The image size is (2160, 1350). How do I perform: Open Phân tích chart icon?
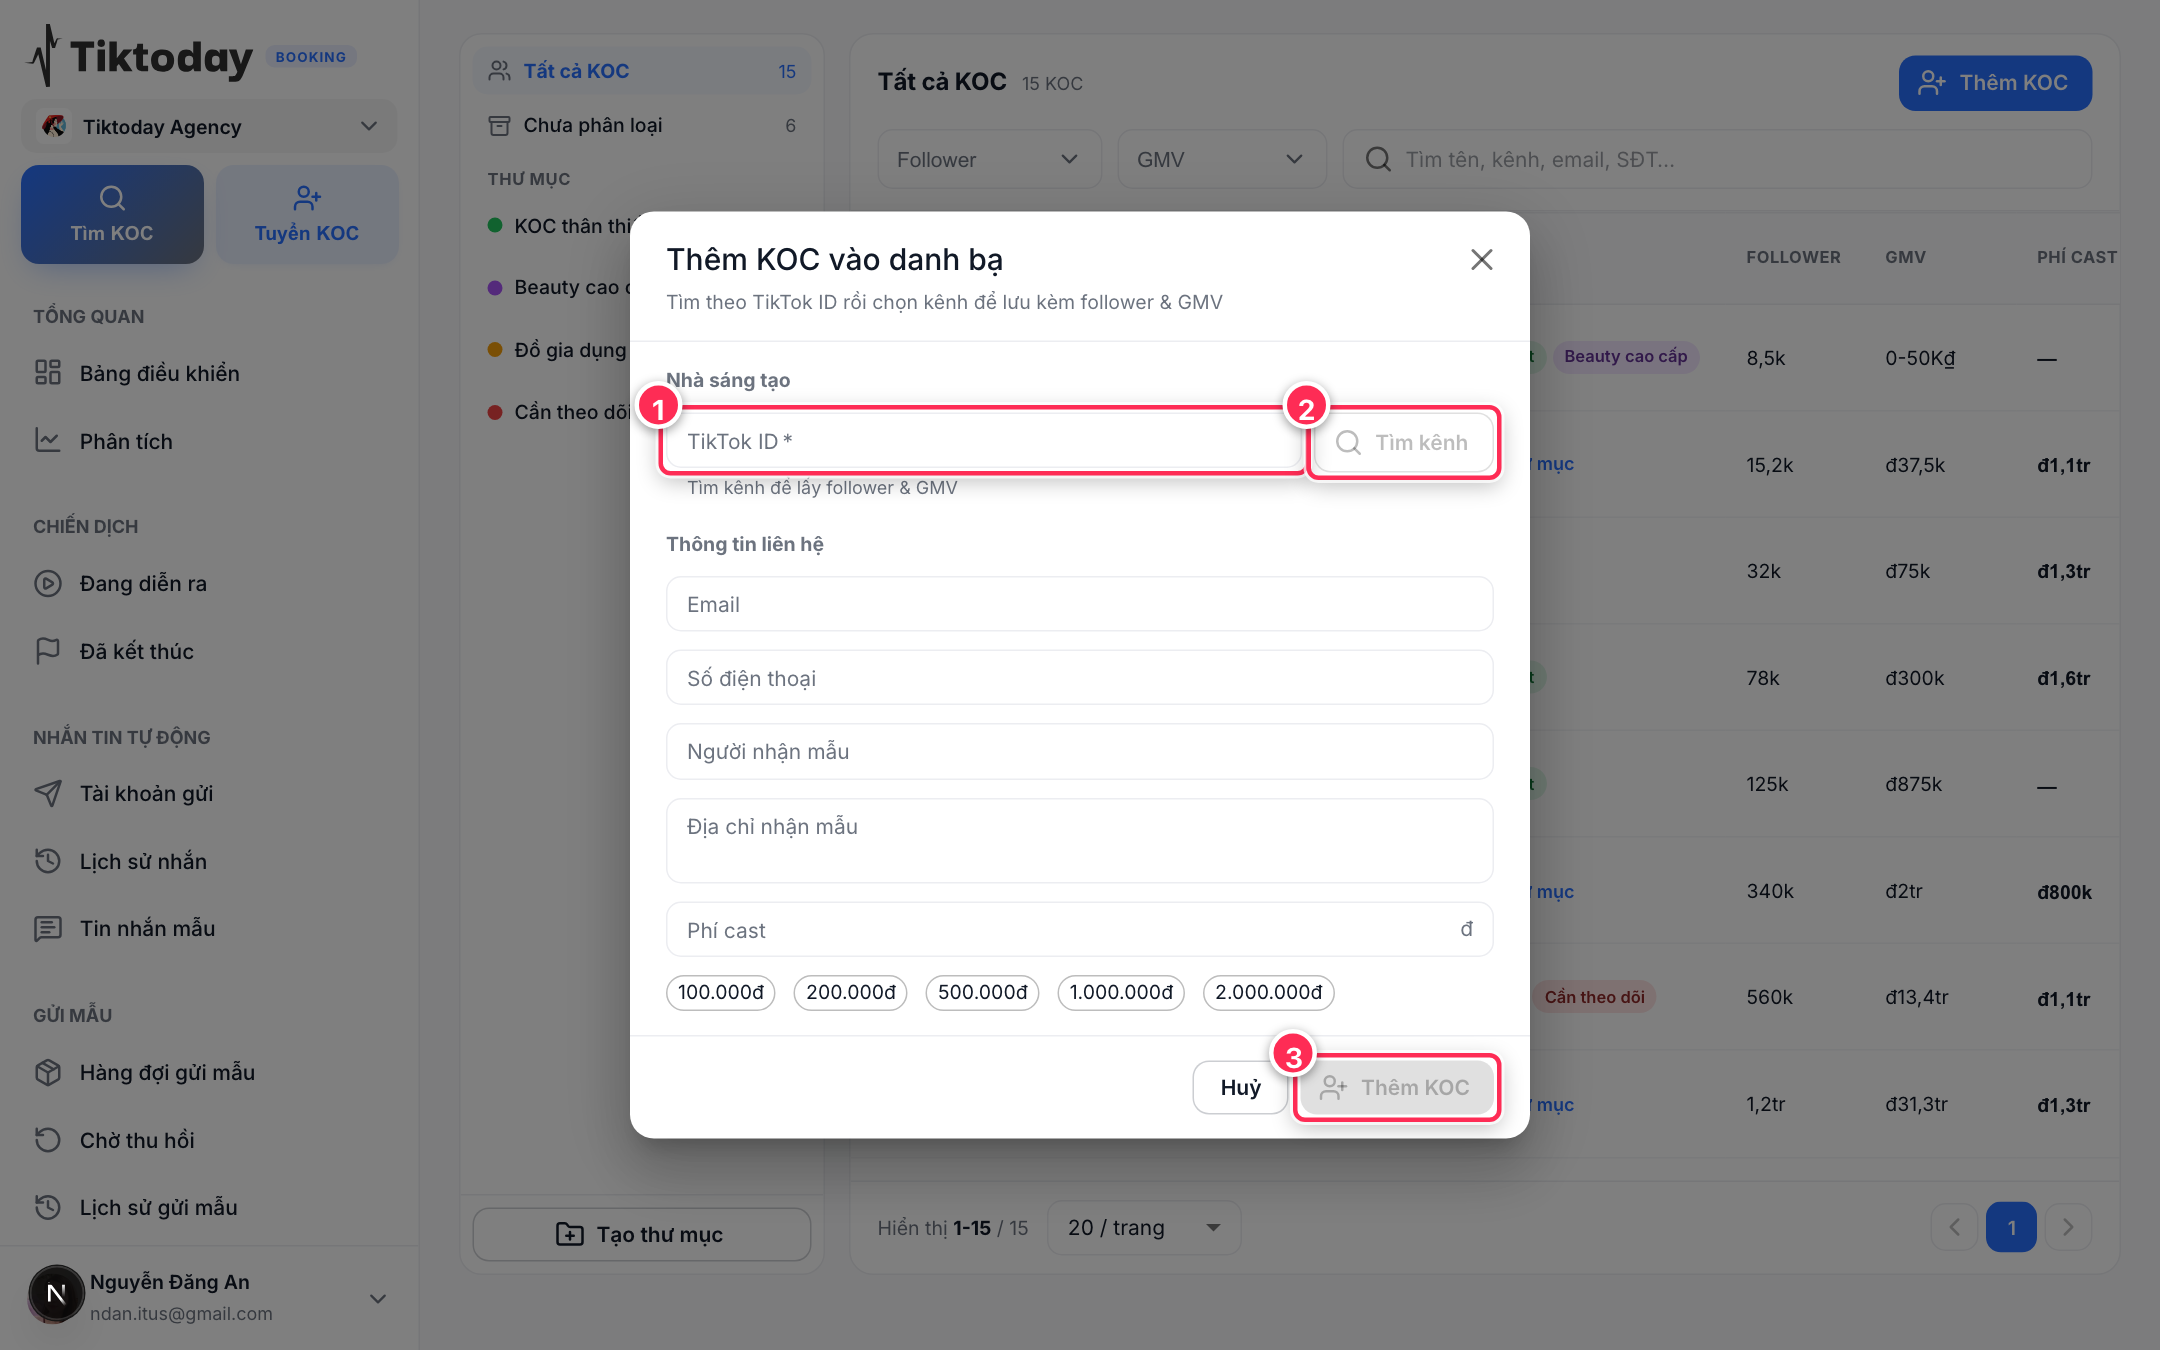click(48, 441)
